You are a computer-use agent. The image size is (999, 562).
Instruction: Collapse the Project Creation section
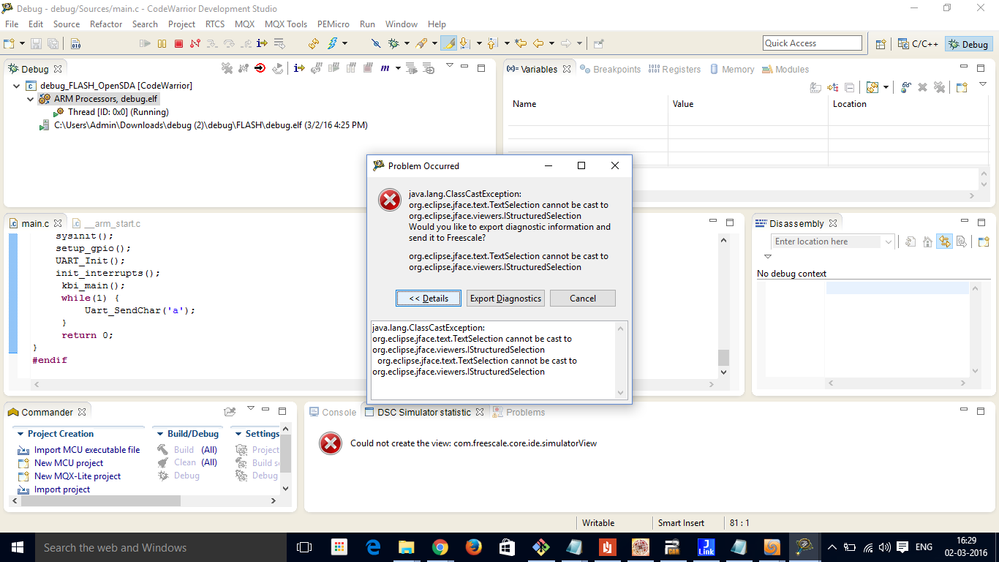coord(20,434)
